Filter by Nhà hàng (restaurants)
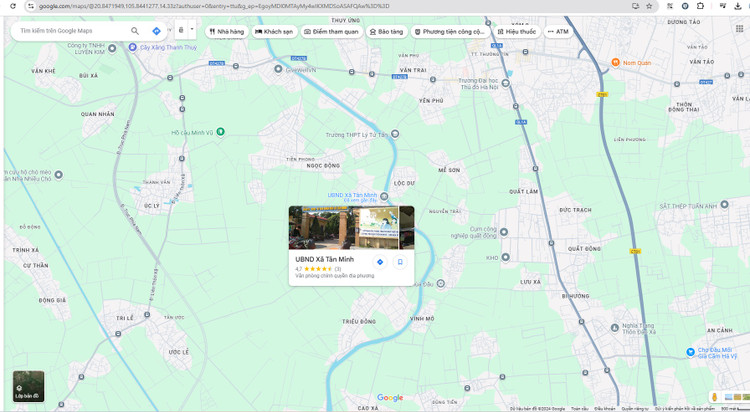 point(227,32)
